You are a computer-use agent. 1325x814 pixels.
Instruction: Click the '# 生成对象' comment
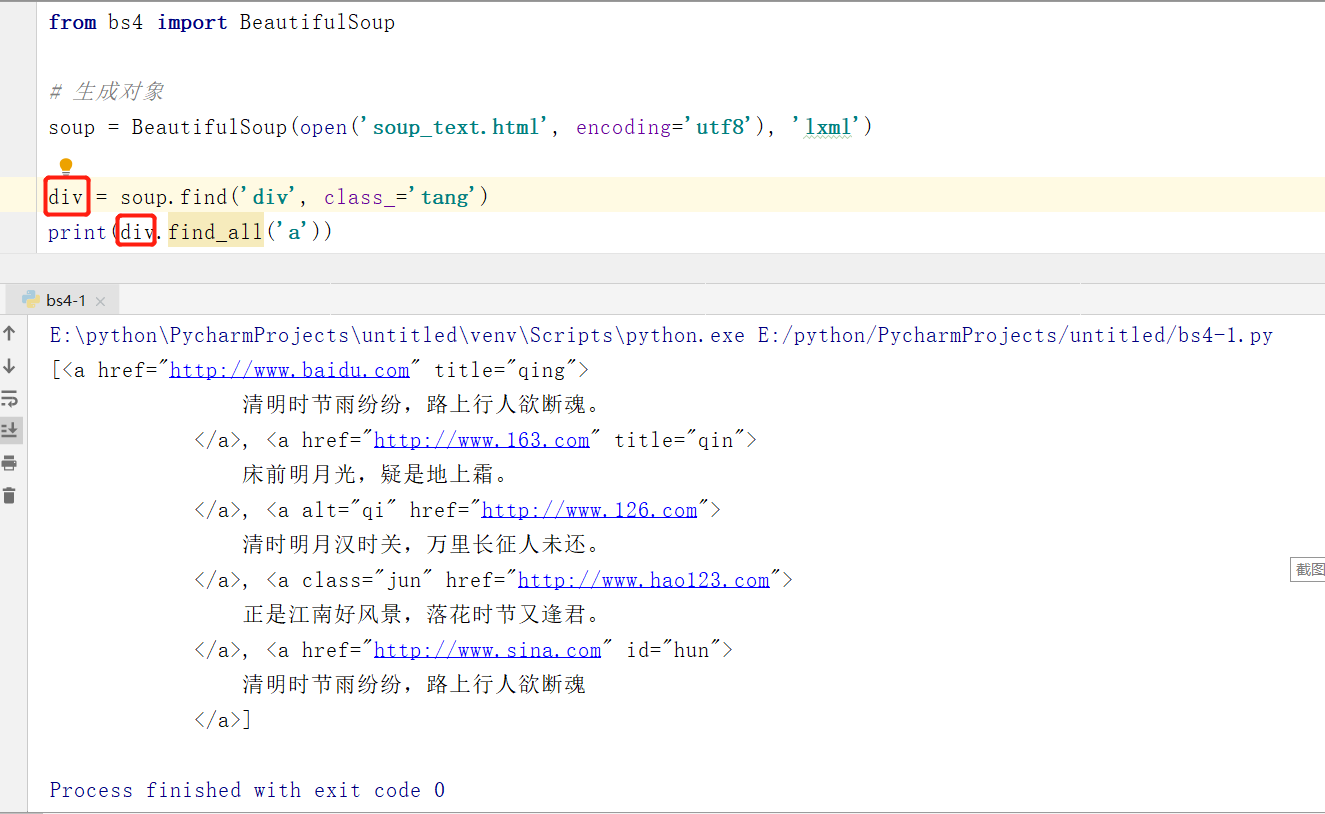107,92
